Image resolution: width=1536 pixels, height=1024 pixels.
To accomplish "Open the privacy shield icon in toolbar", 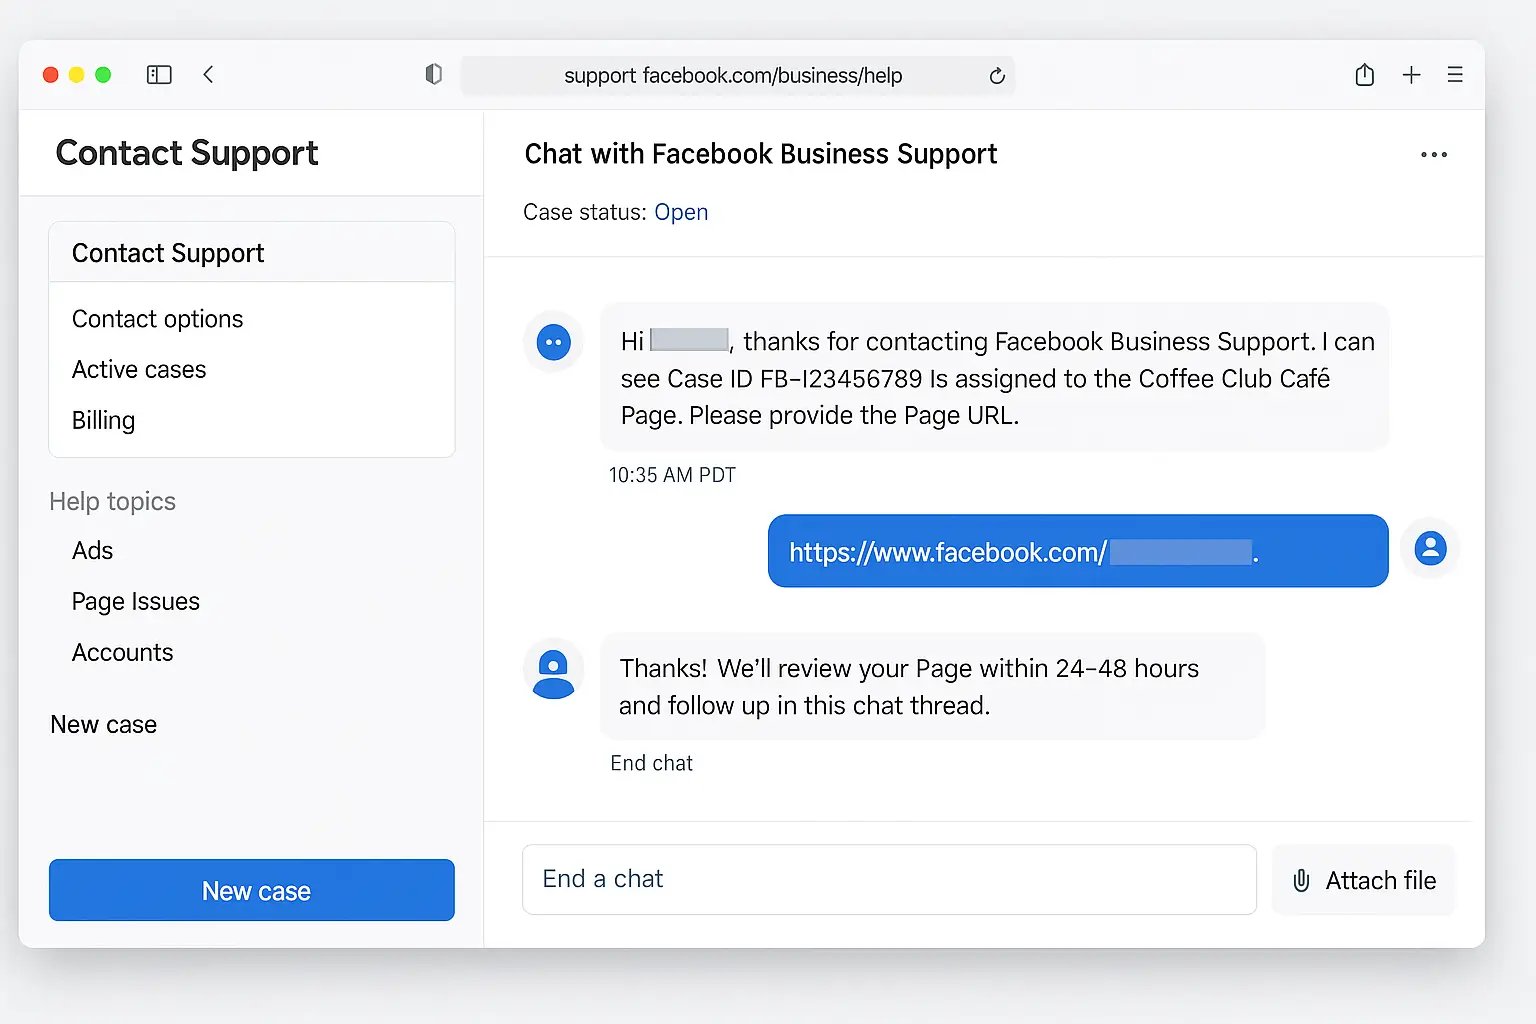I will pyautogui.click(x=433, y=74).
